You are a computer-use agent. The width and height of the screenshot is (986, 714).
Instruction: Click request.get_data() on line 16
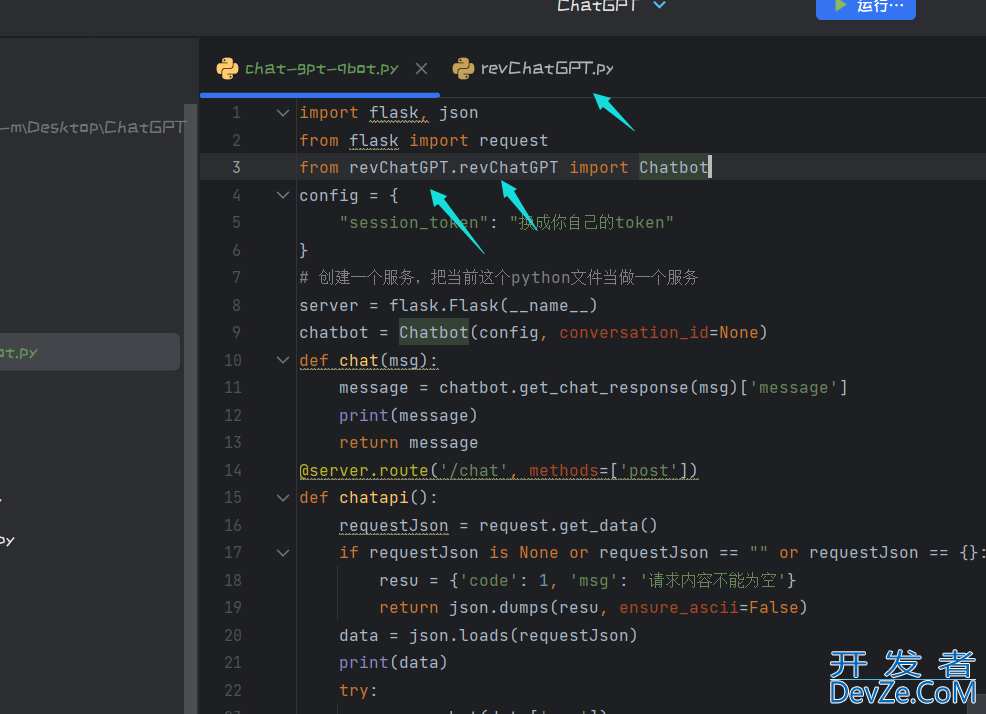point(568,525)
